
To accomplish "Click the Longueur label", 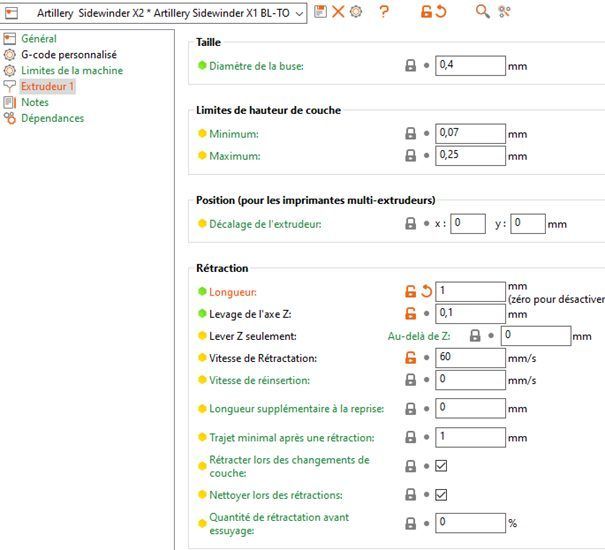I will pos(233,292).
